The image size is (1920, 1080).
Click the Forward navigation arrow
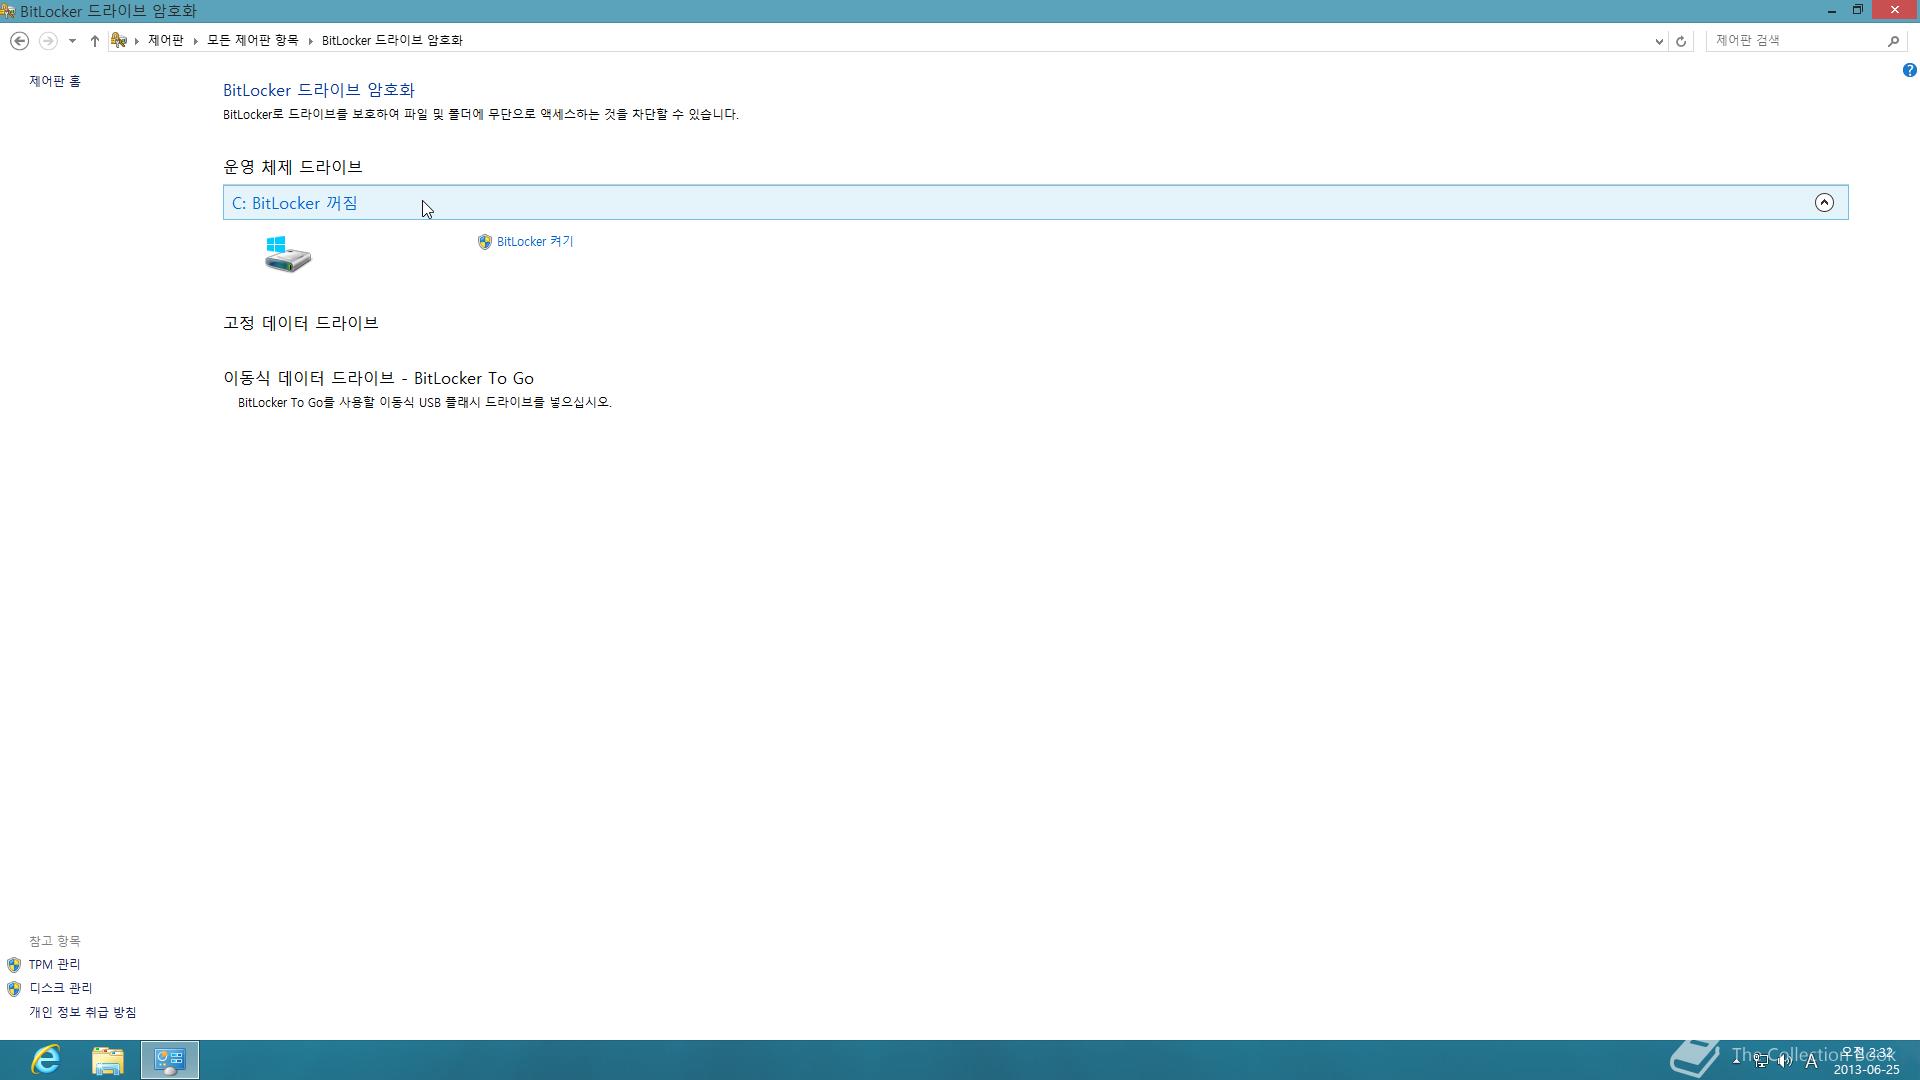[47, 41]
